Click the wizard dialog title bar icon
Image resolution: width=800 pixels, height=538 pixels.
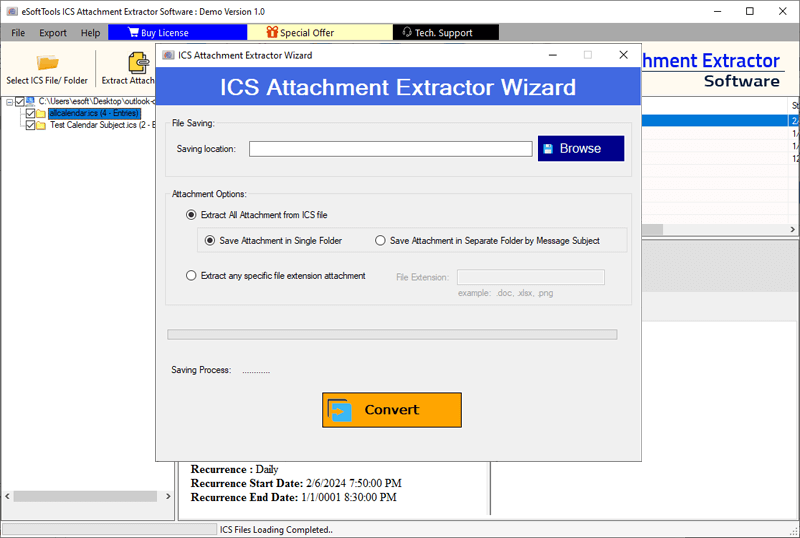coord(168,55)
